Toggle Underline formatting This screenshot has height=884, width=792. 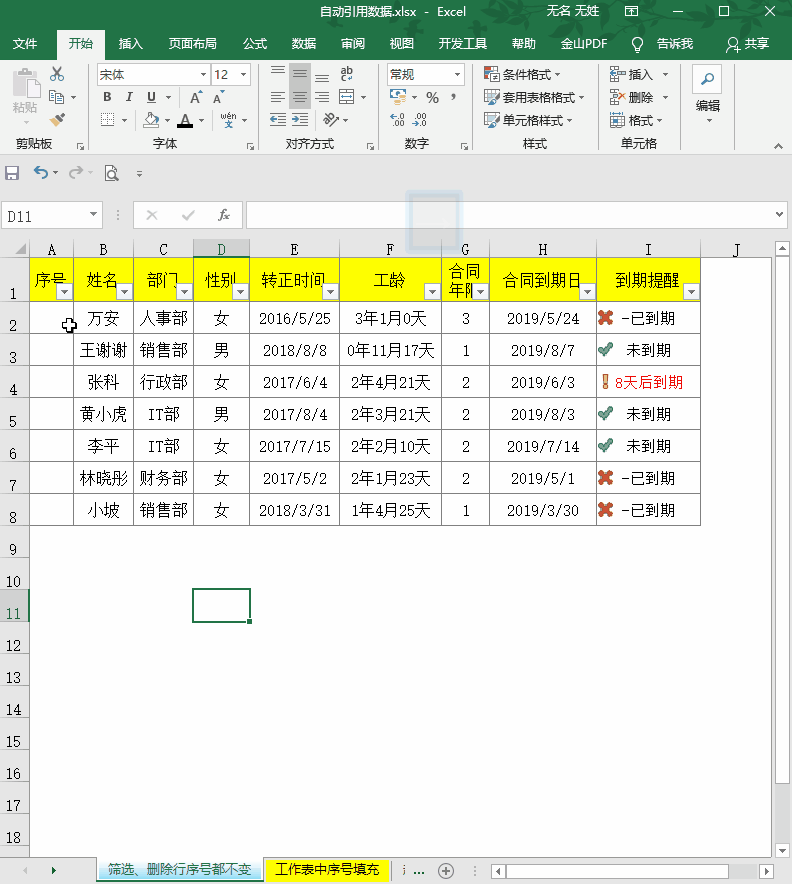coord(151,97)
